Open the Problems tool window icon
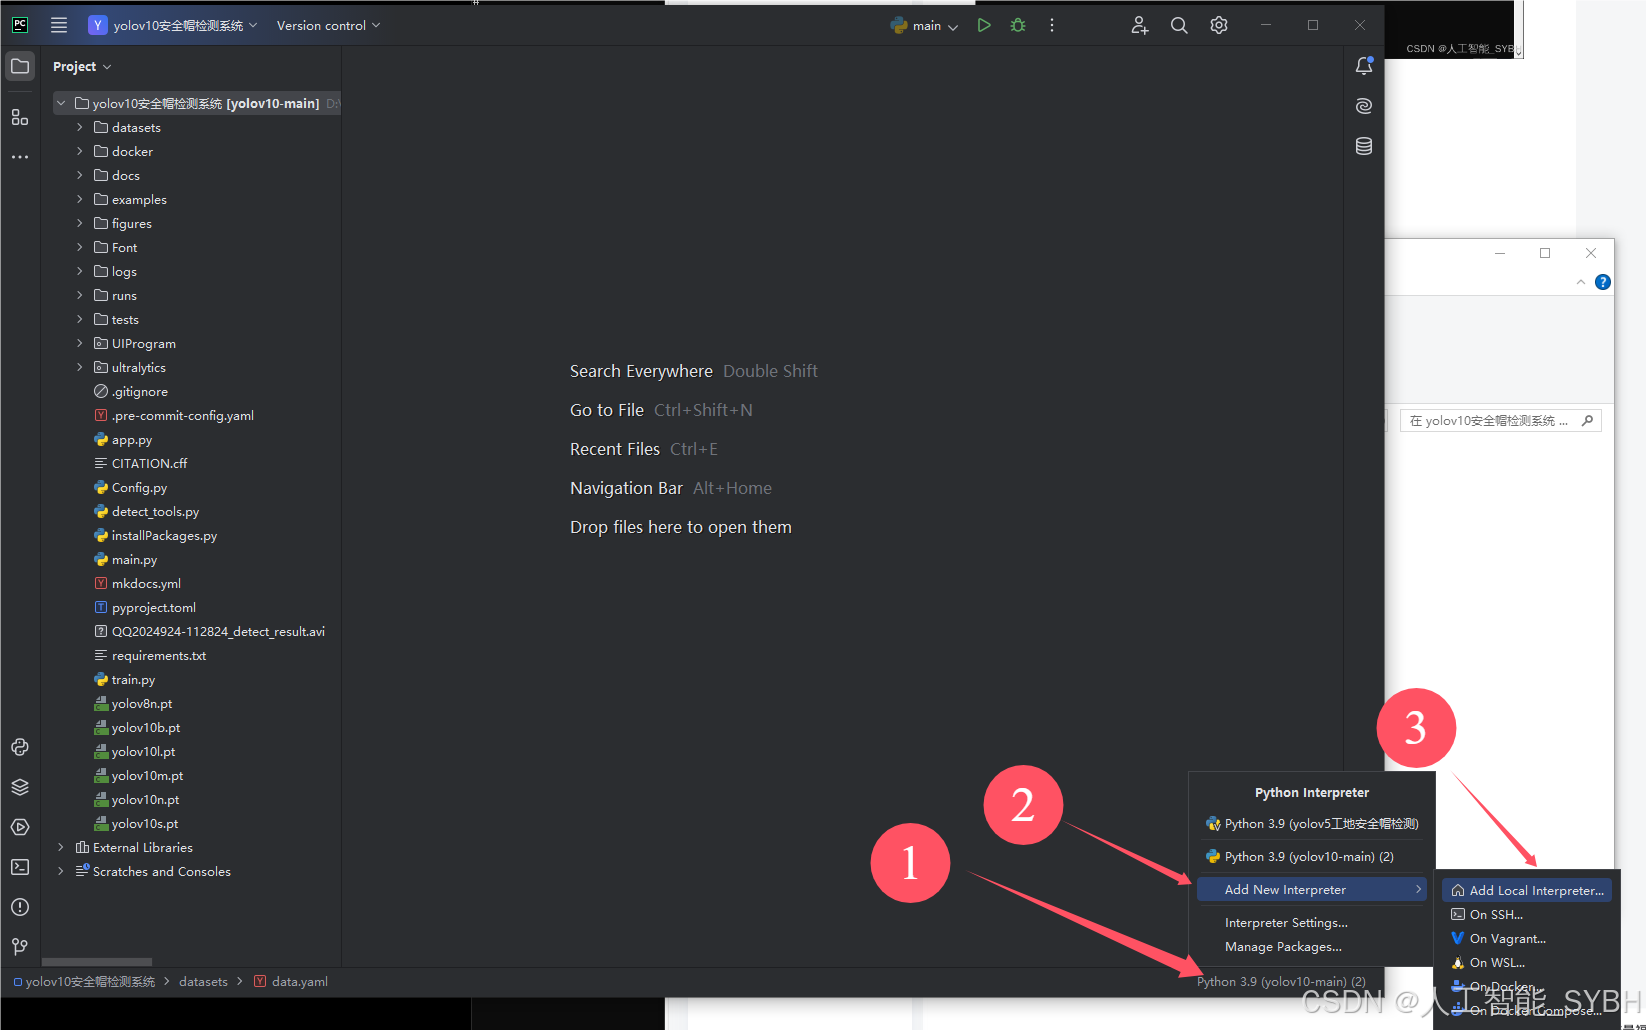 [20, 907]
